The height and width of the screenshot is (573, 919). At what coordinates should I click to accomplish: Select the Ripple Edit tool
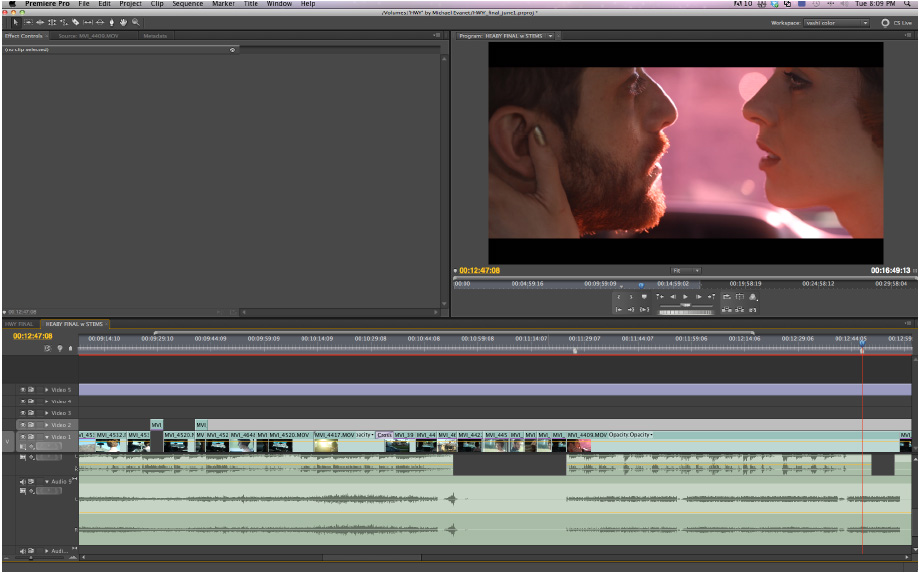[40, 22]
